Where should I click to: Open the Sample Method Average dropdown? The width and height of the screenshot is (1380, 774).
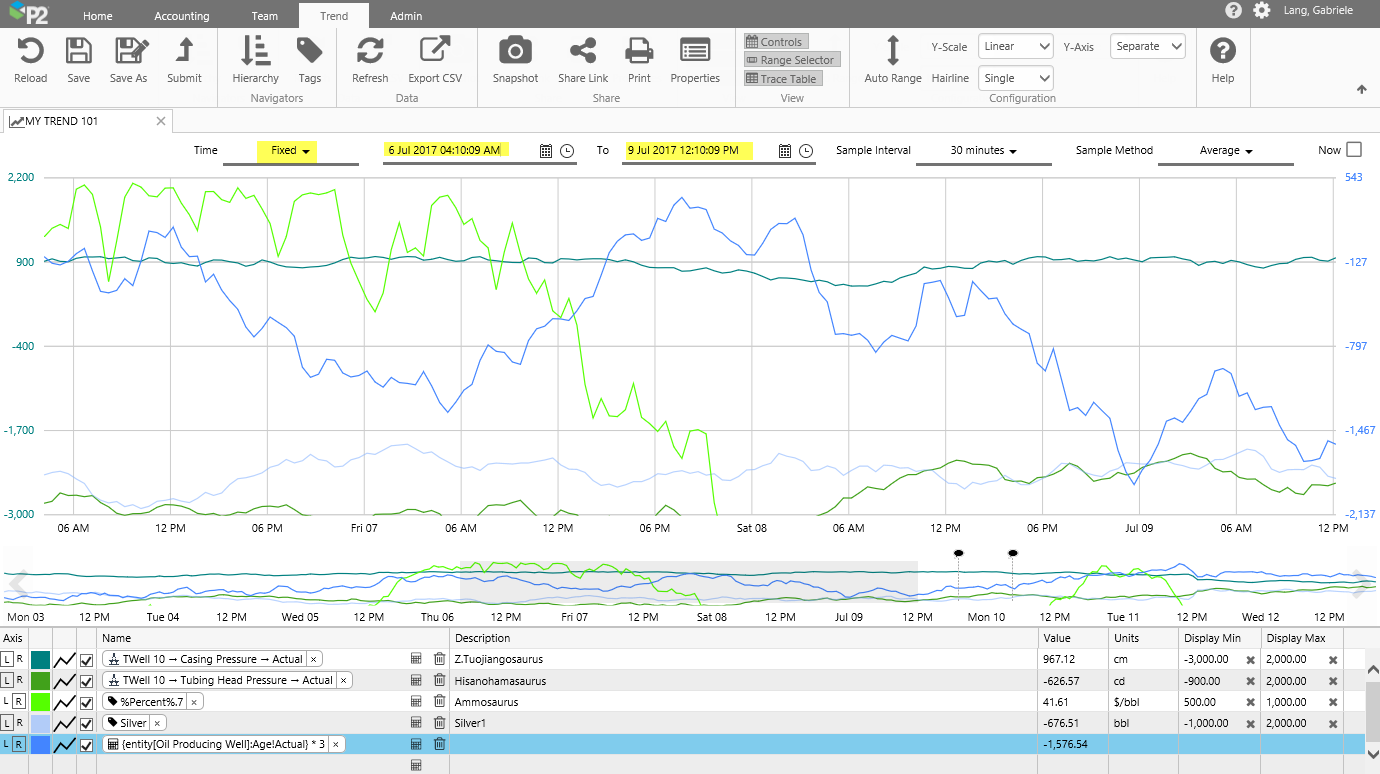(x=1226, y=151)
